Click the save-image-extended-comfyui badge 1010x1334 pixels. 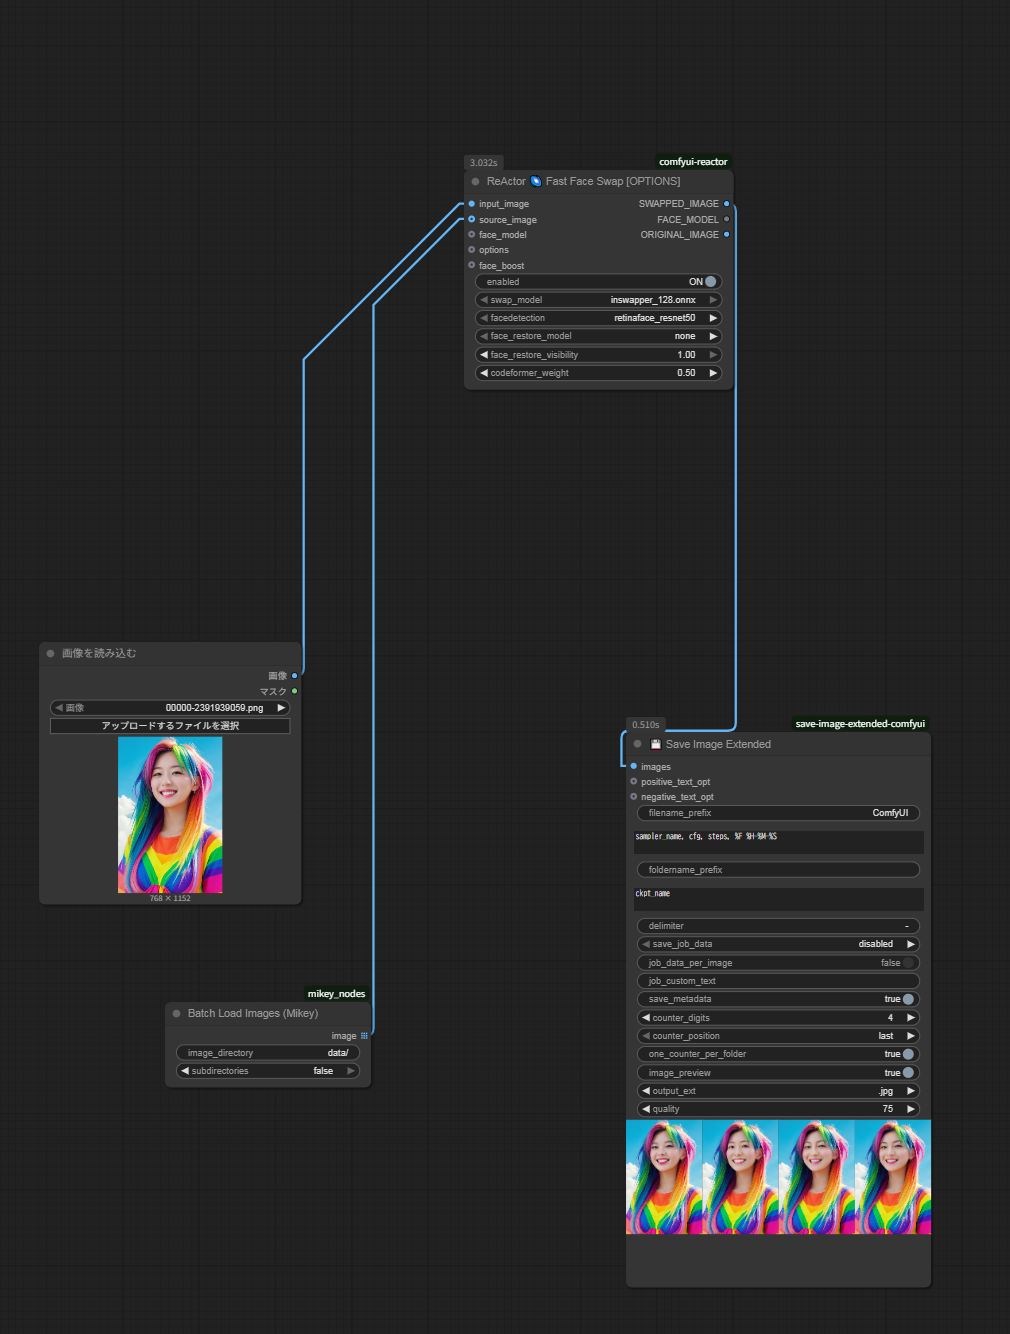coord(860,724)
